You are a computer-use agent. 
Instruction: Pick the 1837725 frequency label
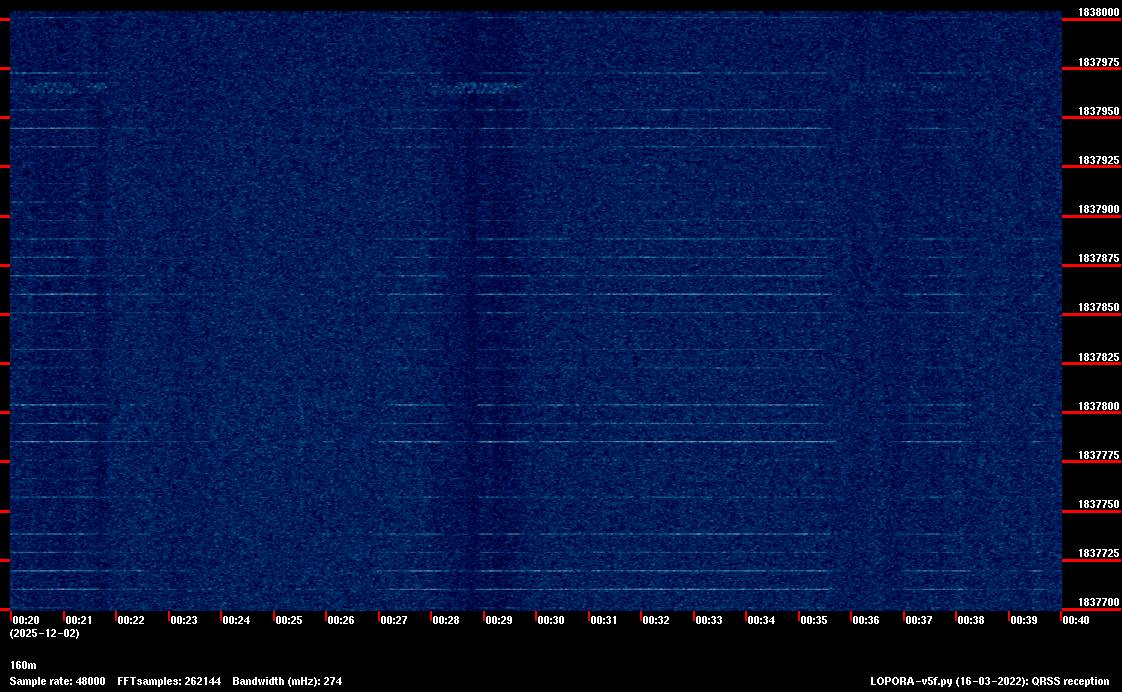click(x=1098, y=553)
